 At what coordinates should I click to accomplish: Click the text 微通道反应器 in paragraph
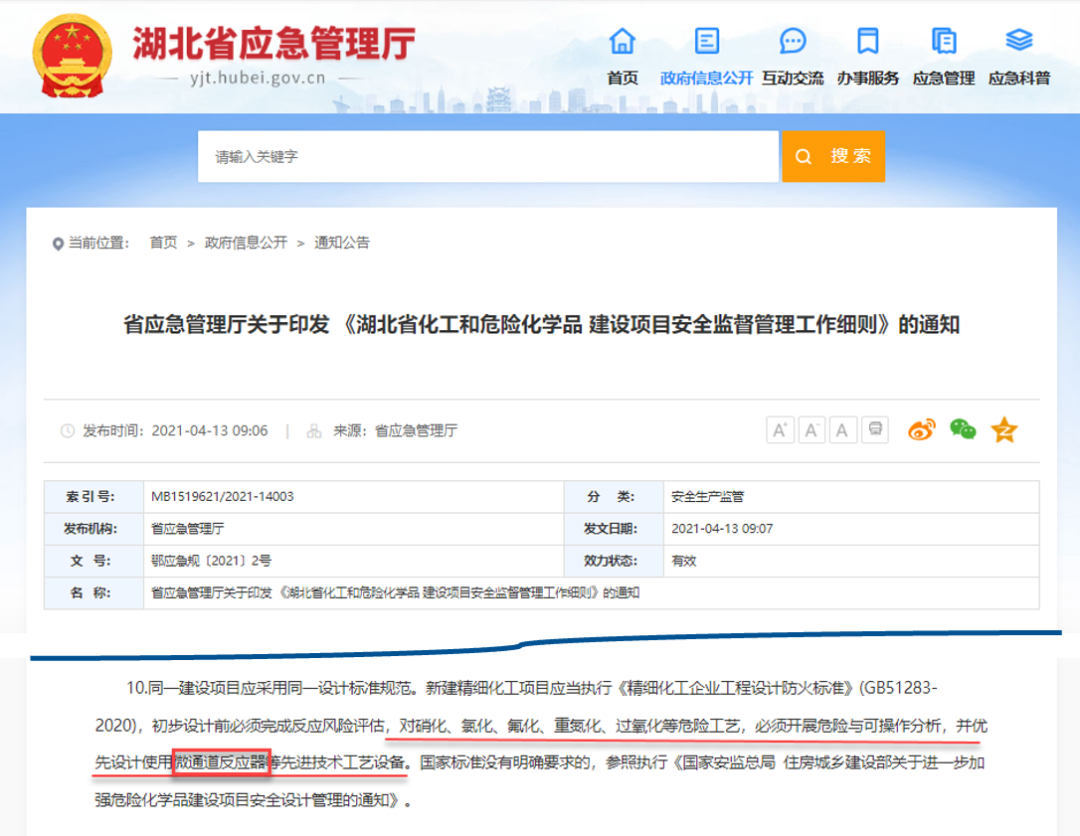pos(221,762)
